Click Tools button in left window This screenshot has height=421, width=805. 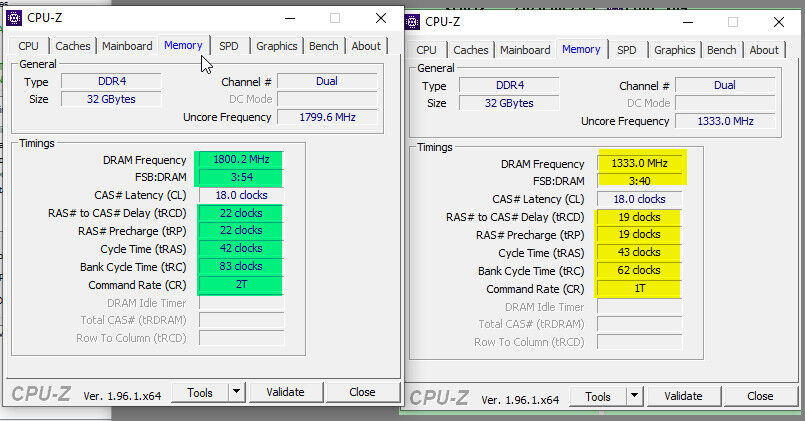[200, 393]
